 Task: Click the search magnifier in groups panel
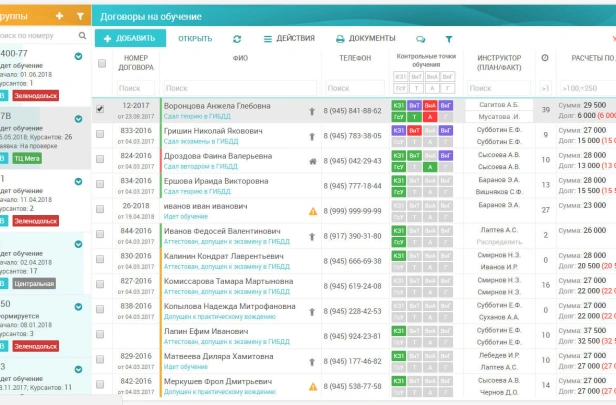80,35
